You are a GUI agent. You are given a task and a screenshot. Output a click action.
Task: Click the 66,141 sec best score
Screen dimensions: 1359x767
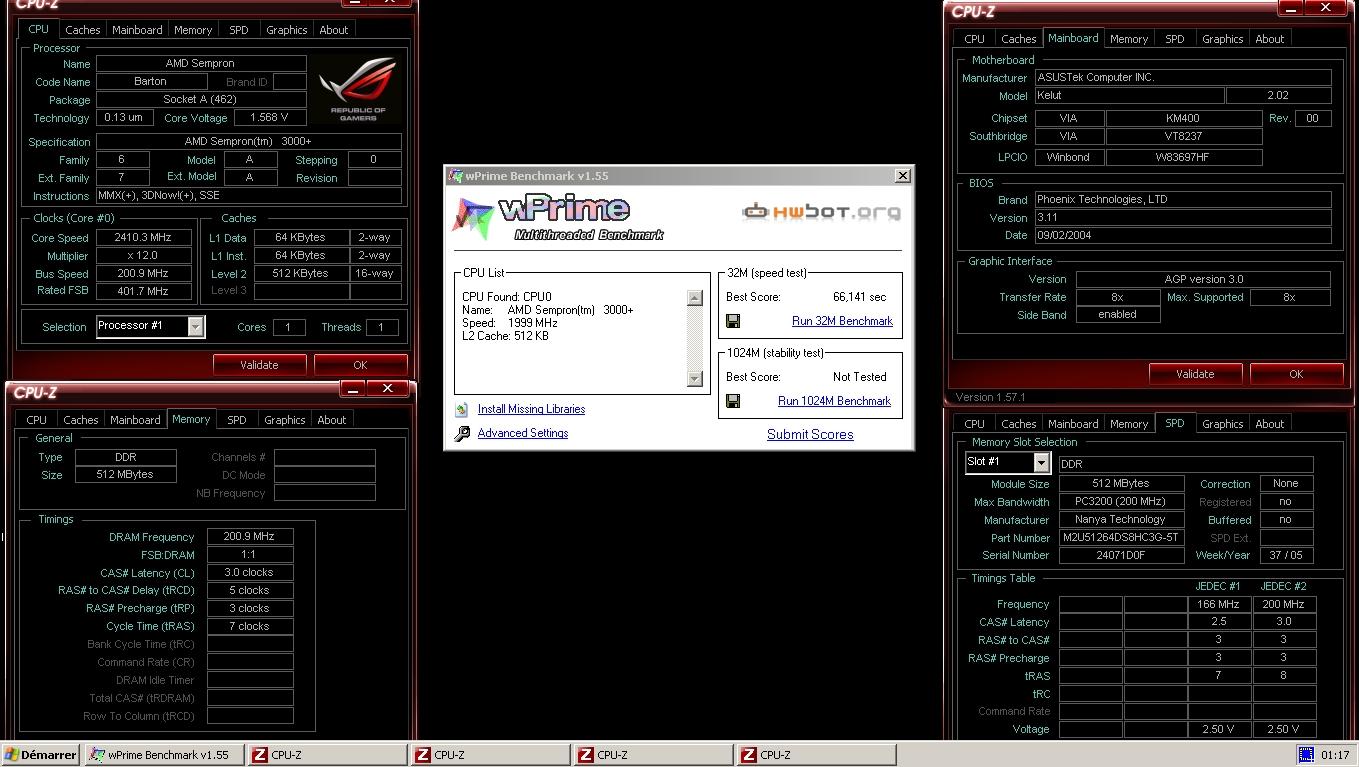[859, 297]
